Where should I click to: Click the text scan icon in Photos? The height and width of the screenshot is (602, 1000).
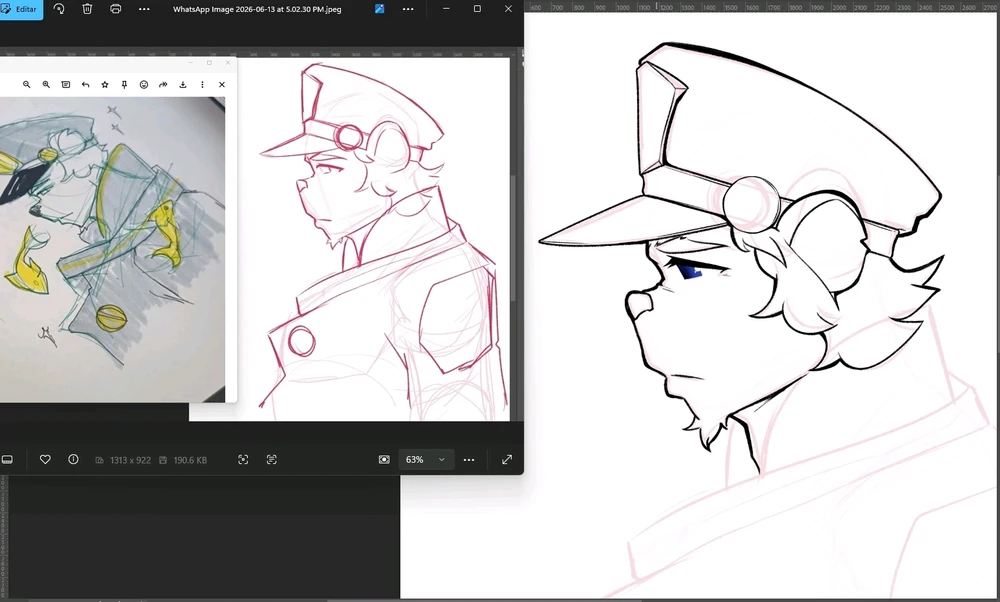point(272,459)
